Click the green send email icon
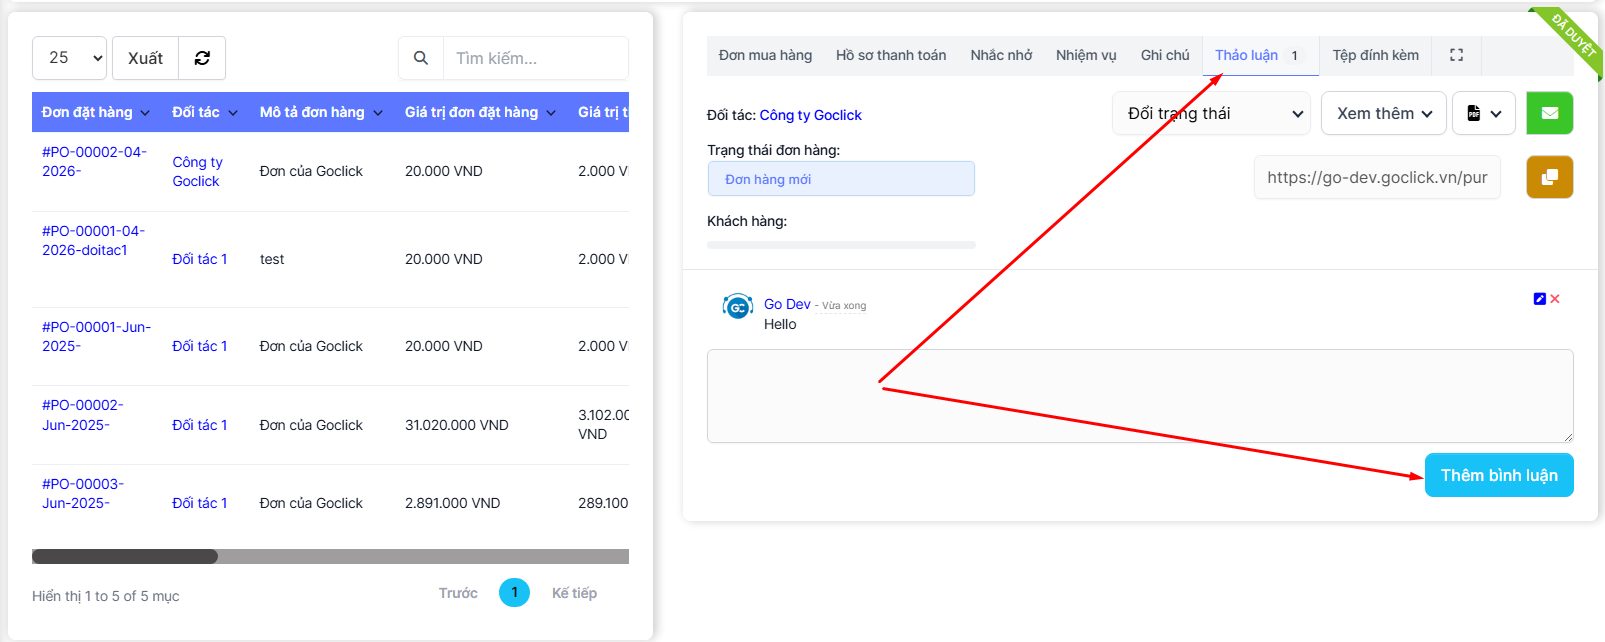The image size is (1605, 642). 1549,113
